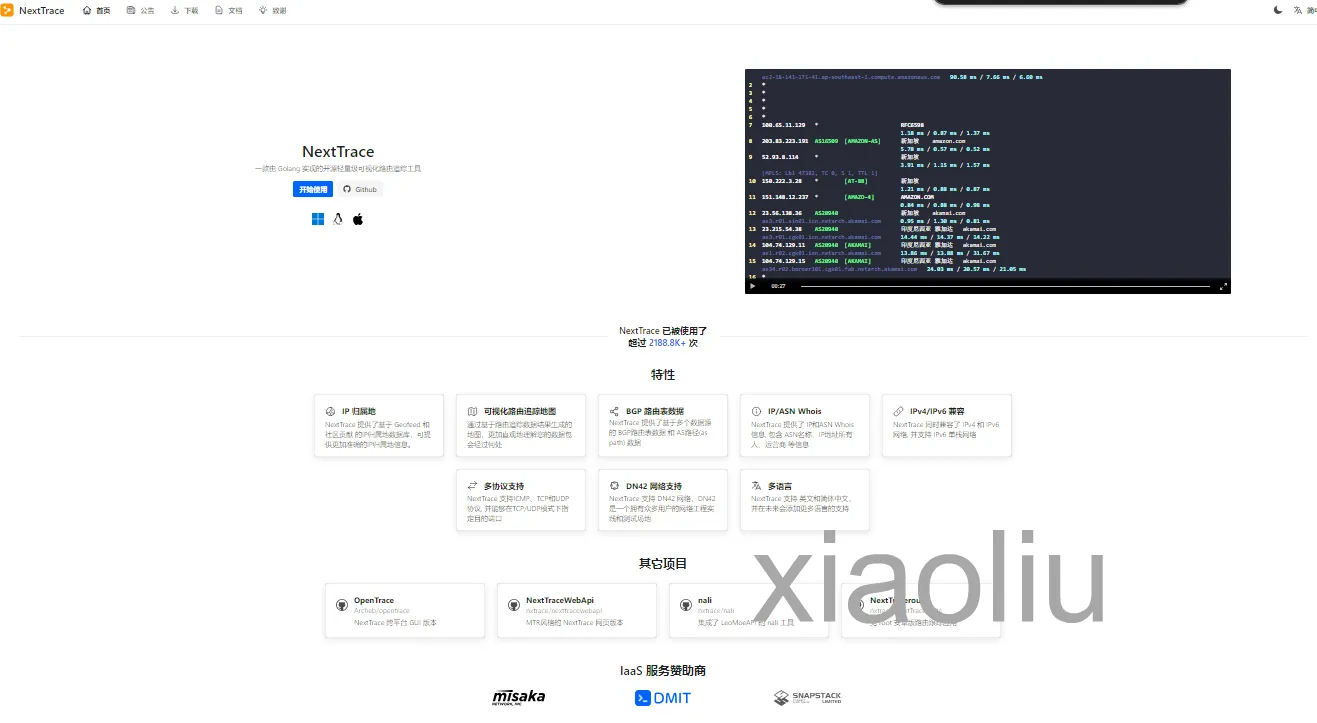Click the 2188.8K+ usage count
This screenshot has width=1317, height=723.
667,343
